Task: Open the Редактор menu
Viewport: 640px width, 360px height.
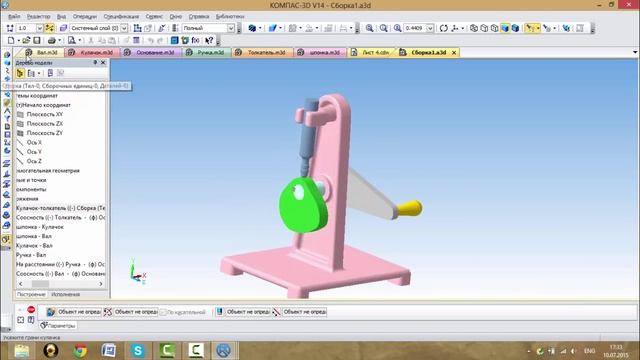Action: [38, 16]
